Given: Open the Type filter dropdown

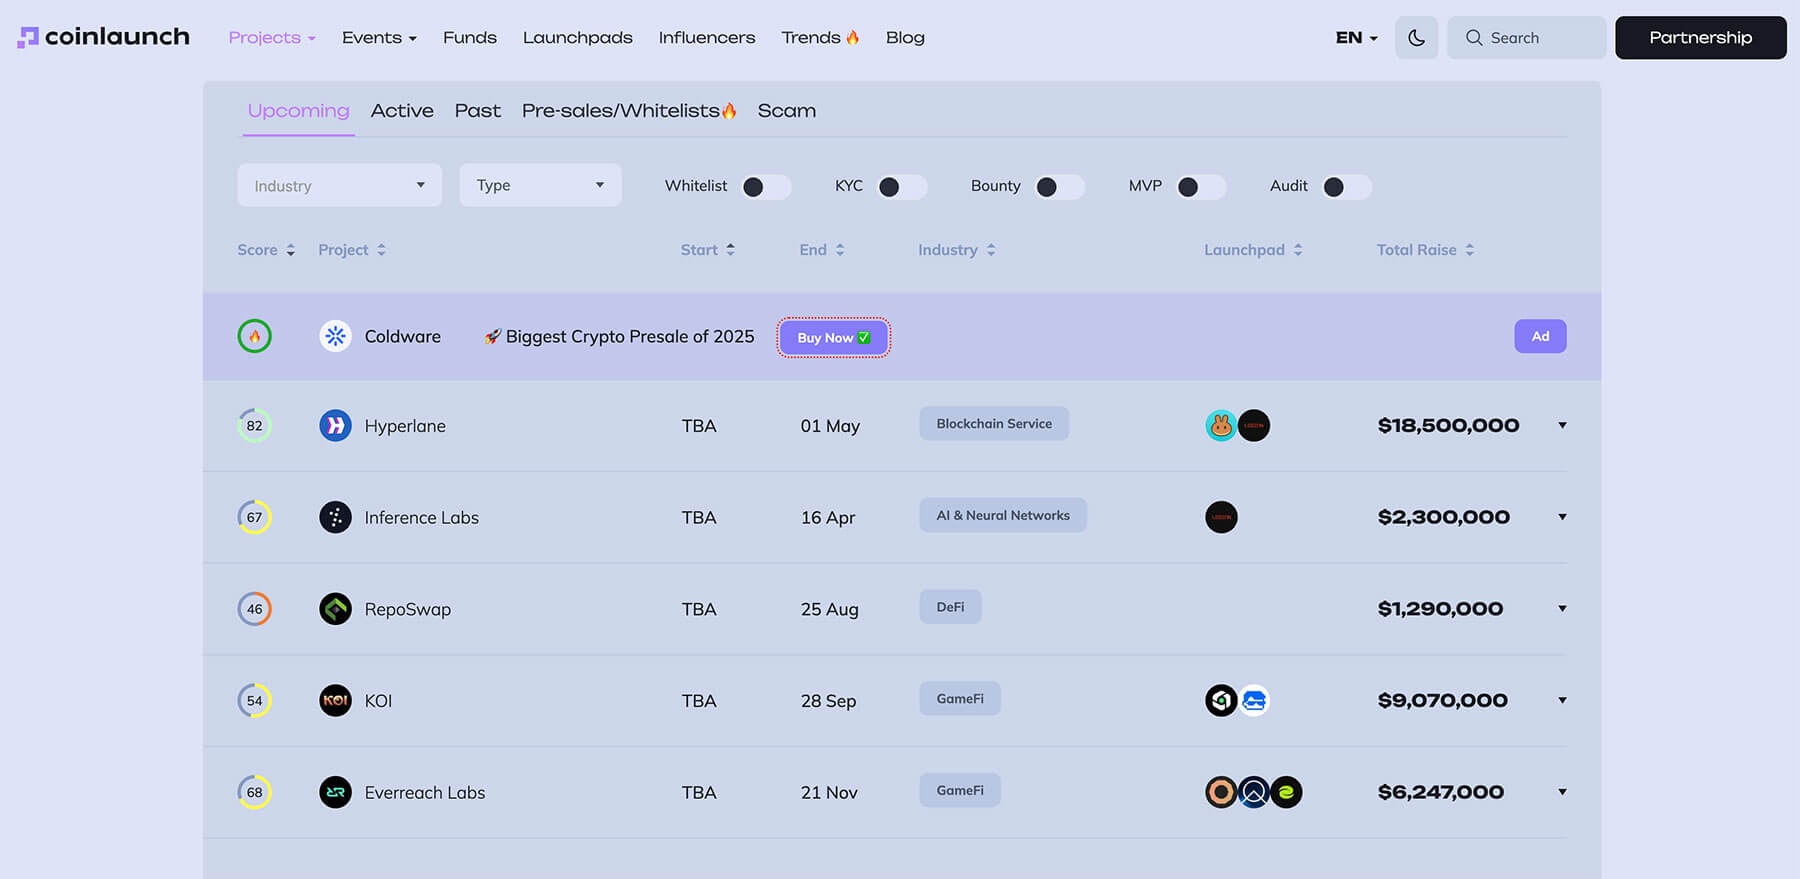Looking at the screenshot, I should (540, 185).
